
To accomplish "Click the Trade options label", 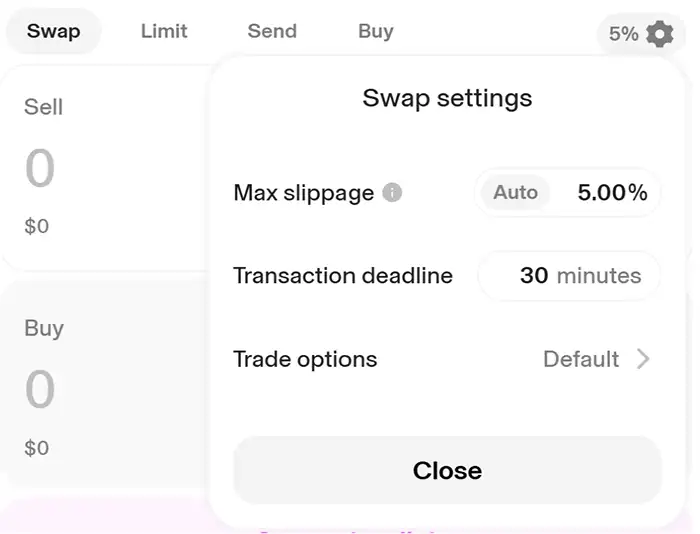I will click(x=305, y=359).
